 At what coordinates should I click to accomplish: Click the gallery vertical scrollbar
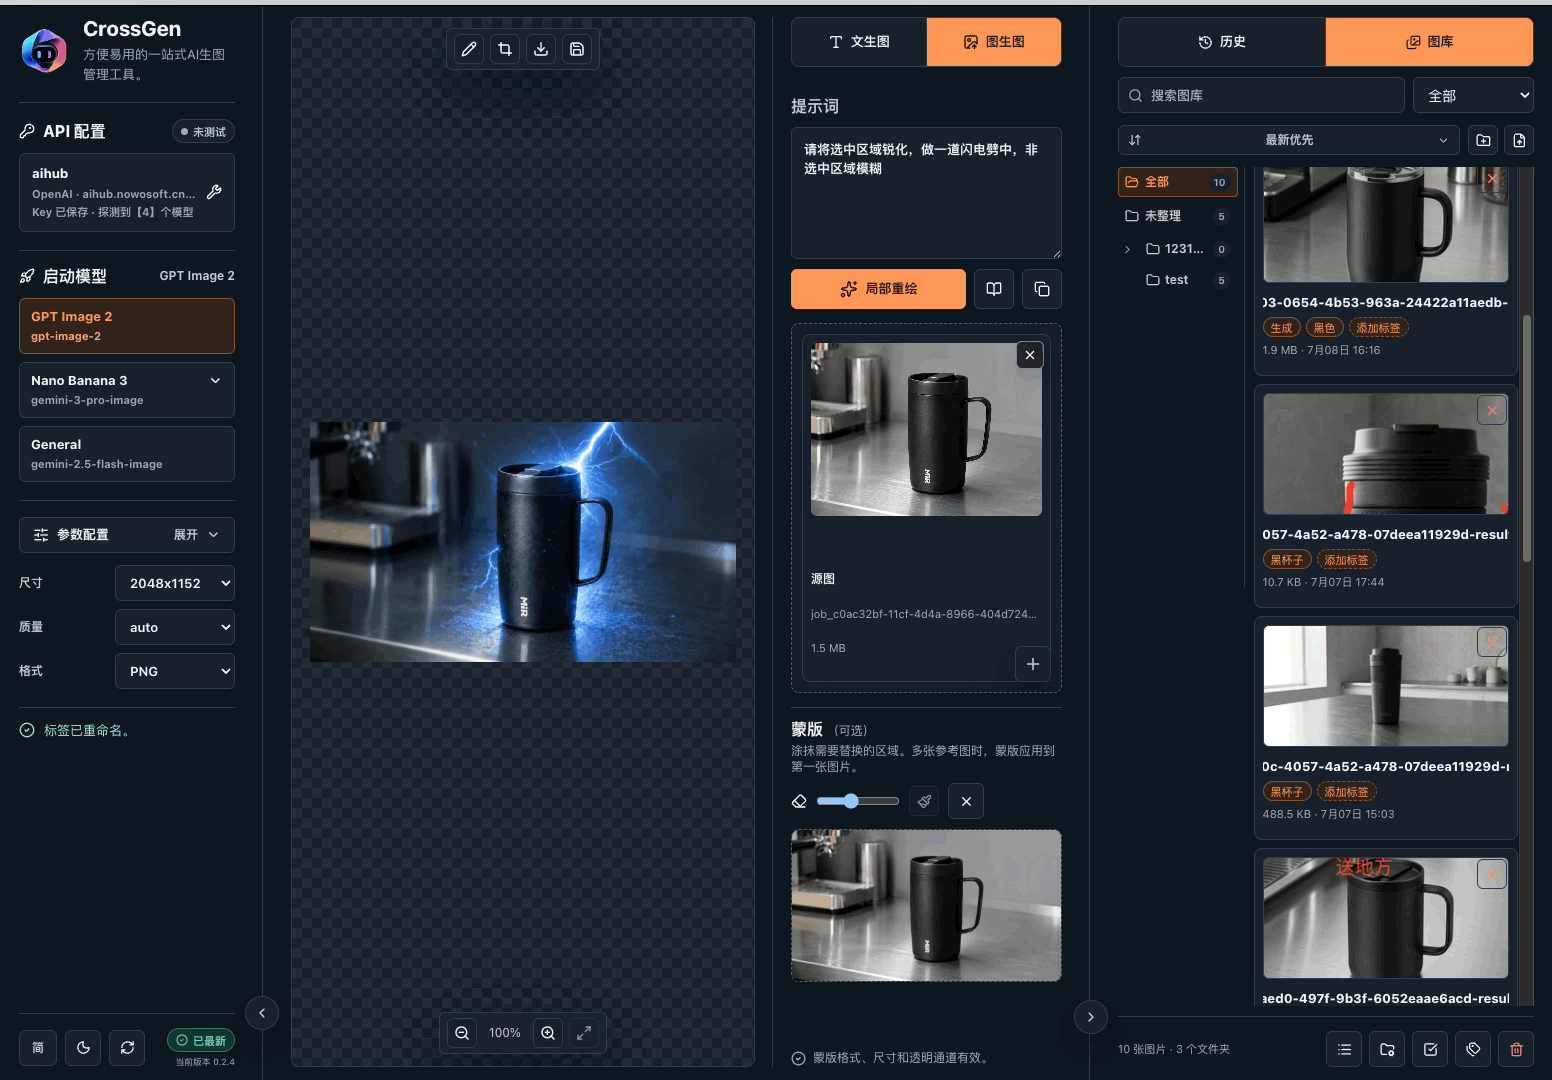pyautogui.click(x=1527, y=440)
